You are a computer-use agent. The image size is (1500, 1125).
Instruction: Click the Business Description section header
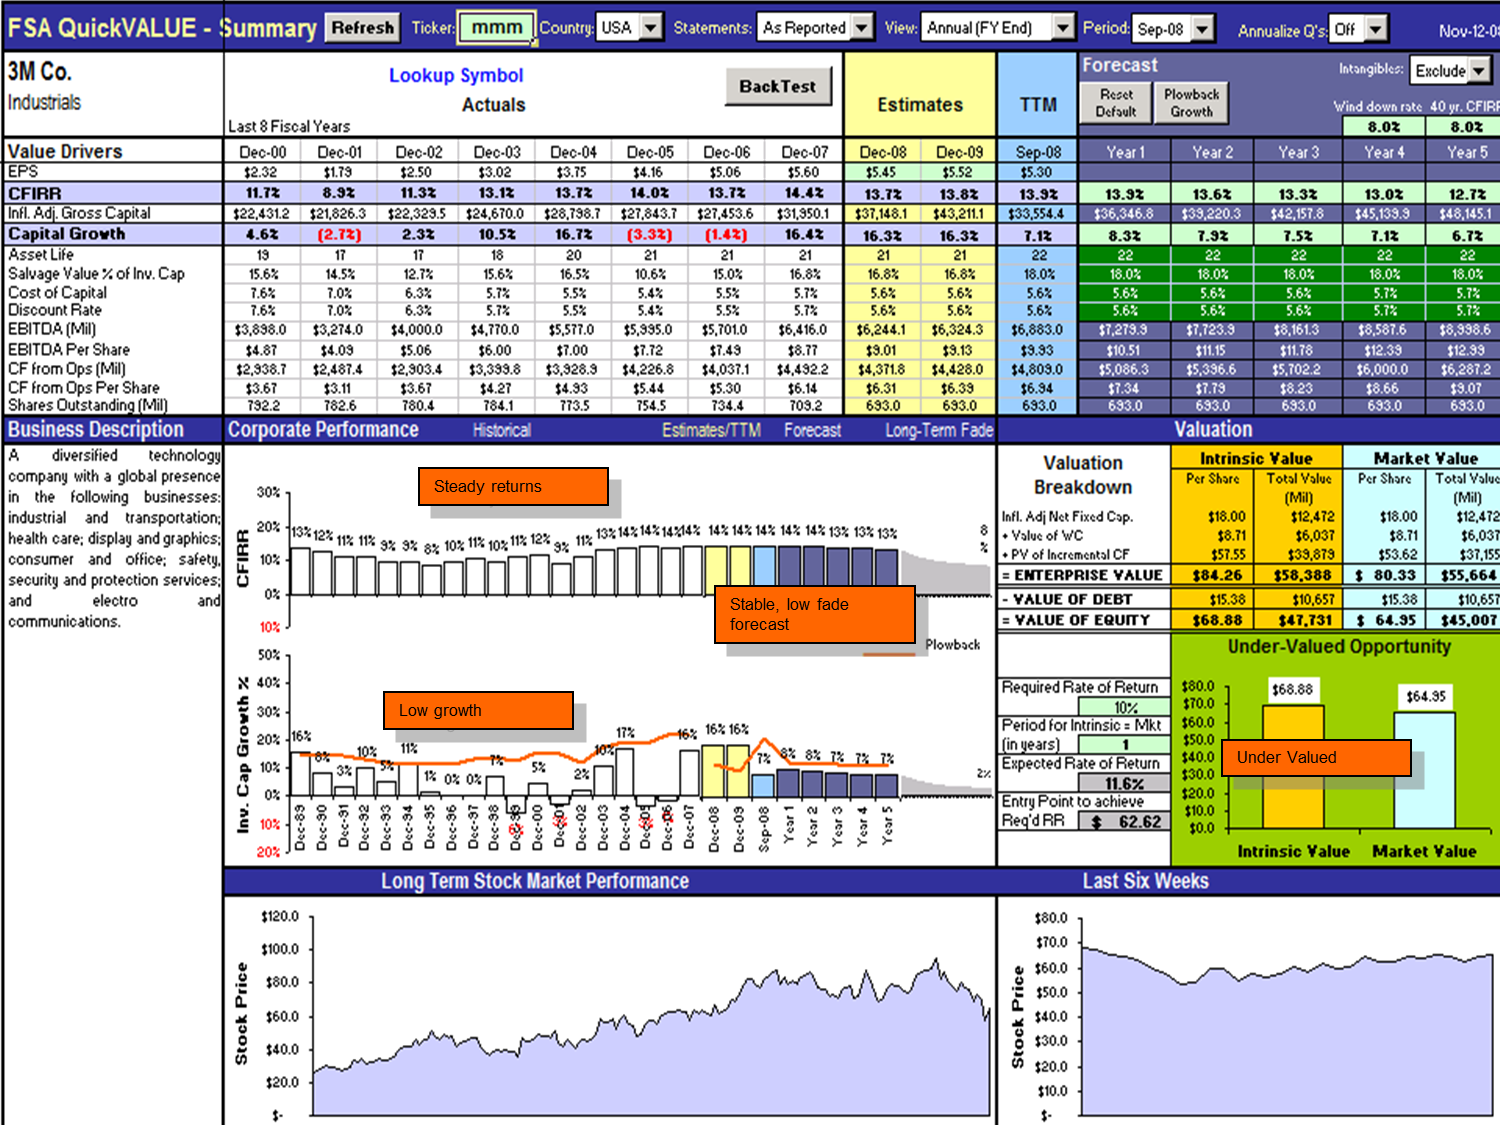(x=96, y=430)
